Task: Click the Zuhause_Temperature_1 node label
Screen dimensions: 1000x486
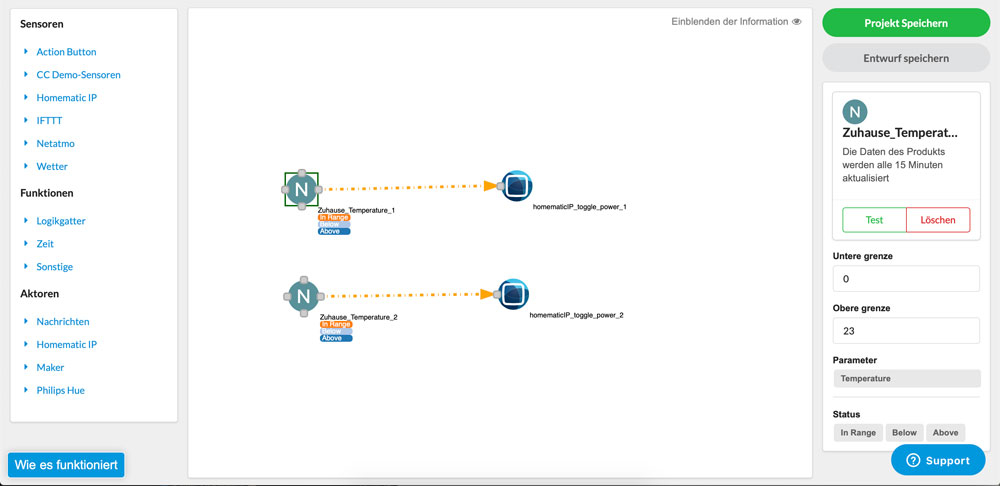Action: click(357, 210)
